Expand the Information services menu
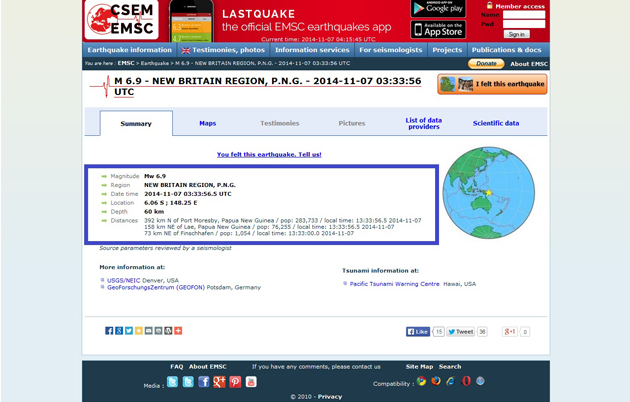Screen dimensions: 630x402 pos(312,49)
